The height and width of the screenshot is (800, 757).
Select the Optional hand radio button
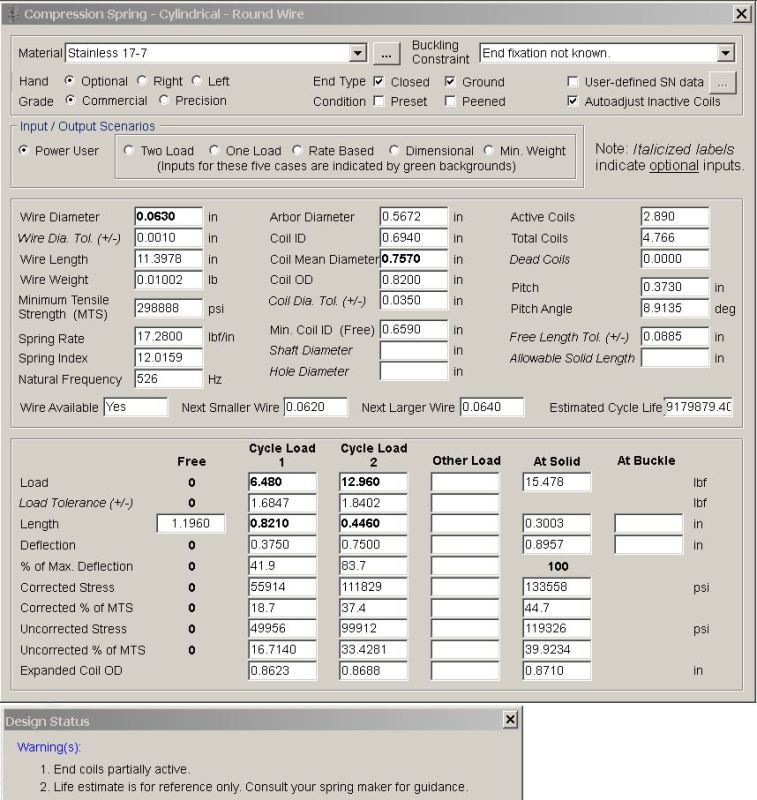click(69, 81)
